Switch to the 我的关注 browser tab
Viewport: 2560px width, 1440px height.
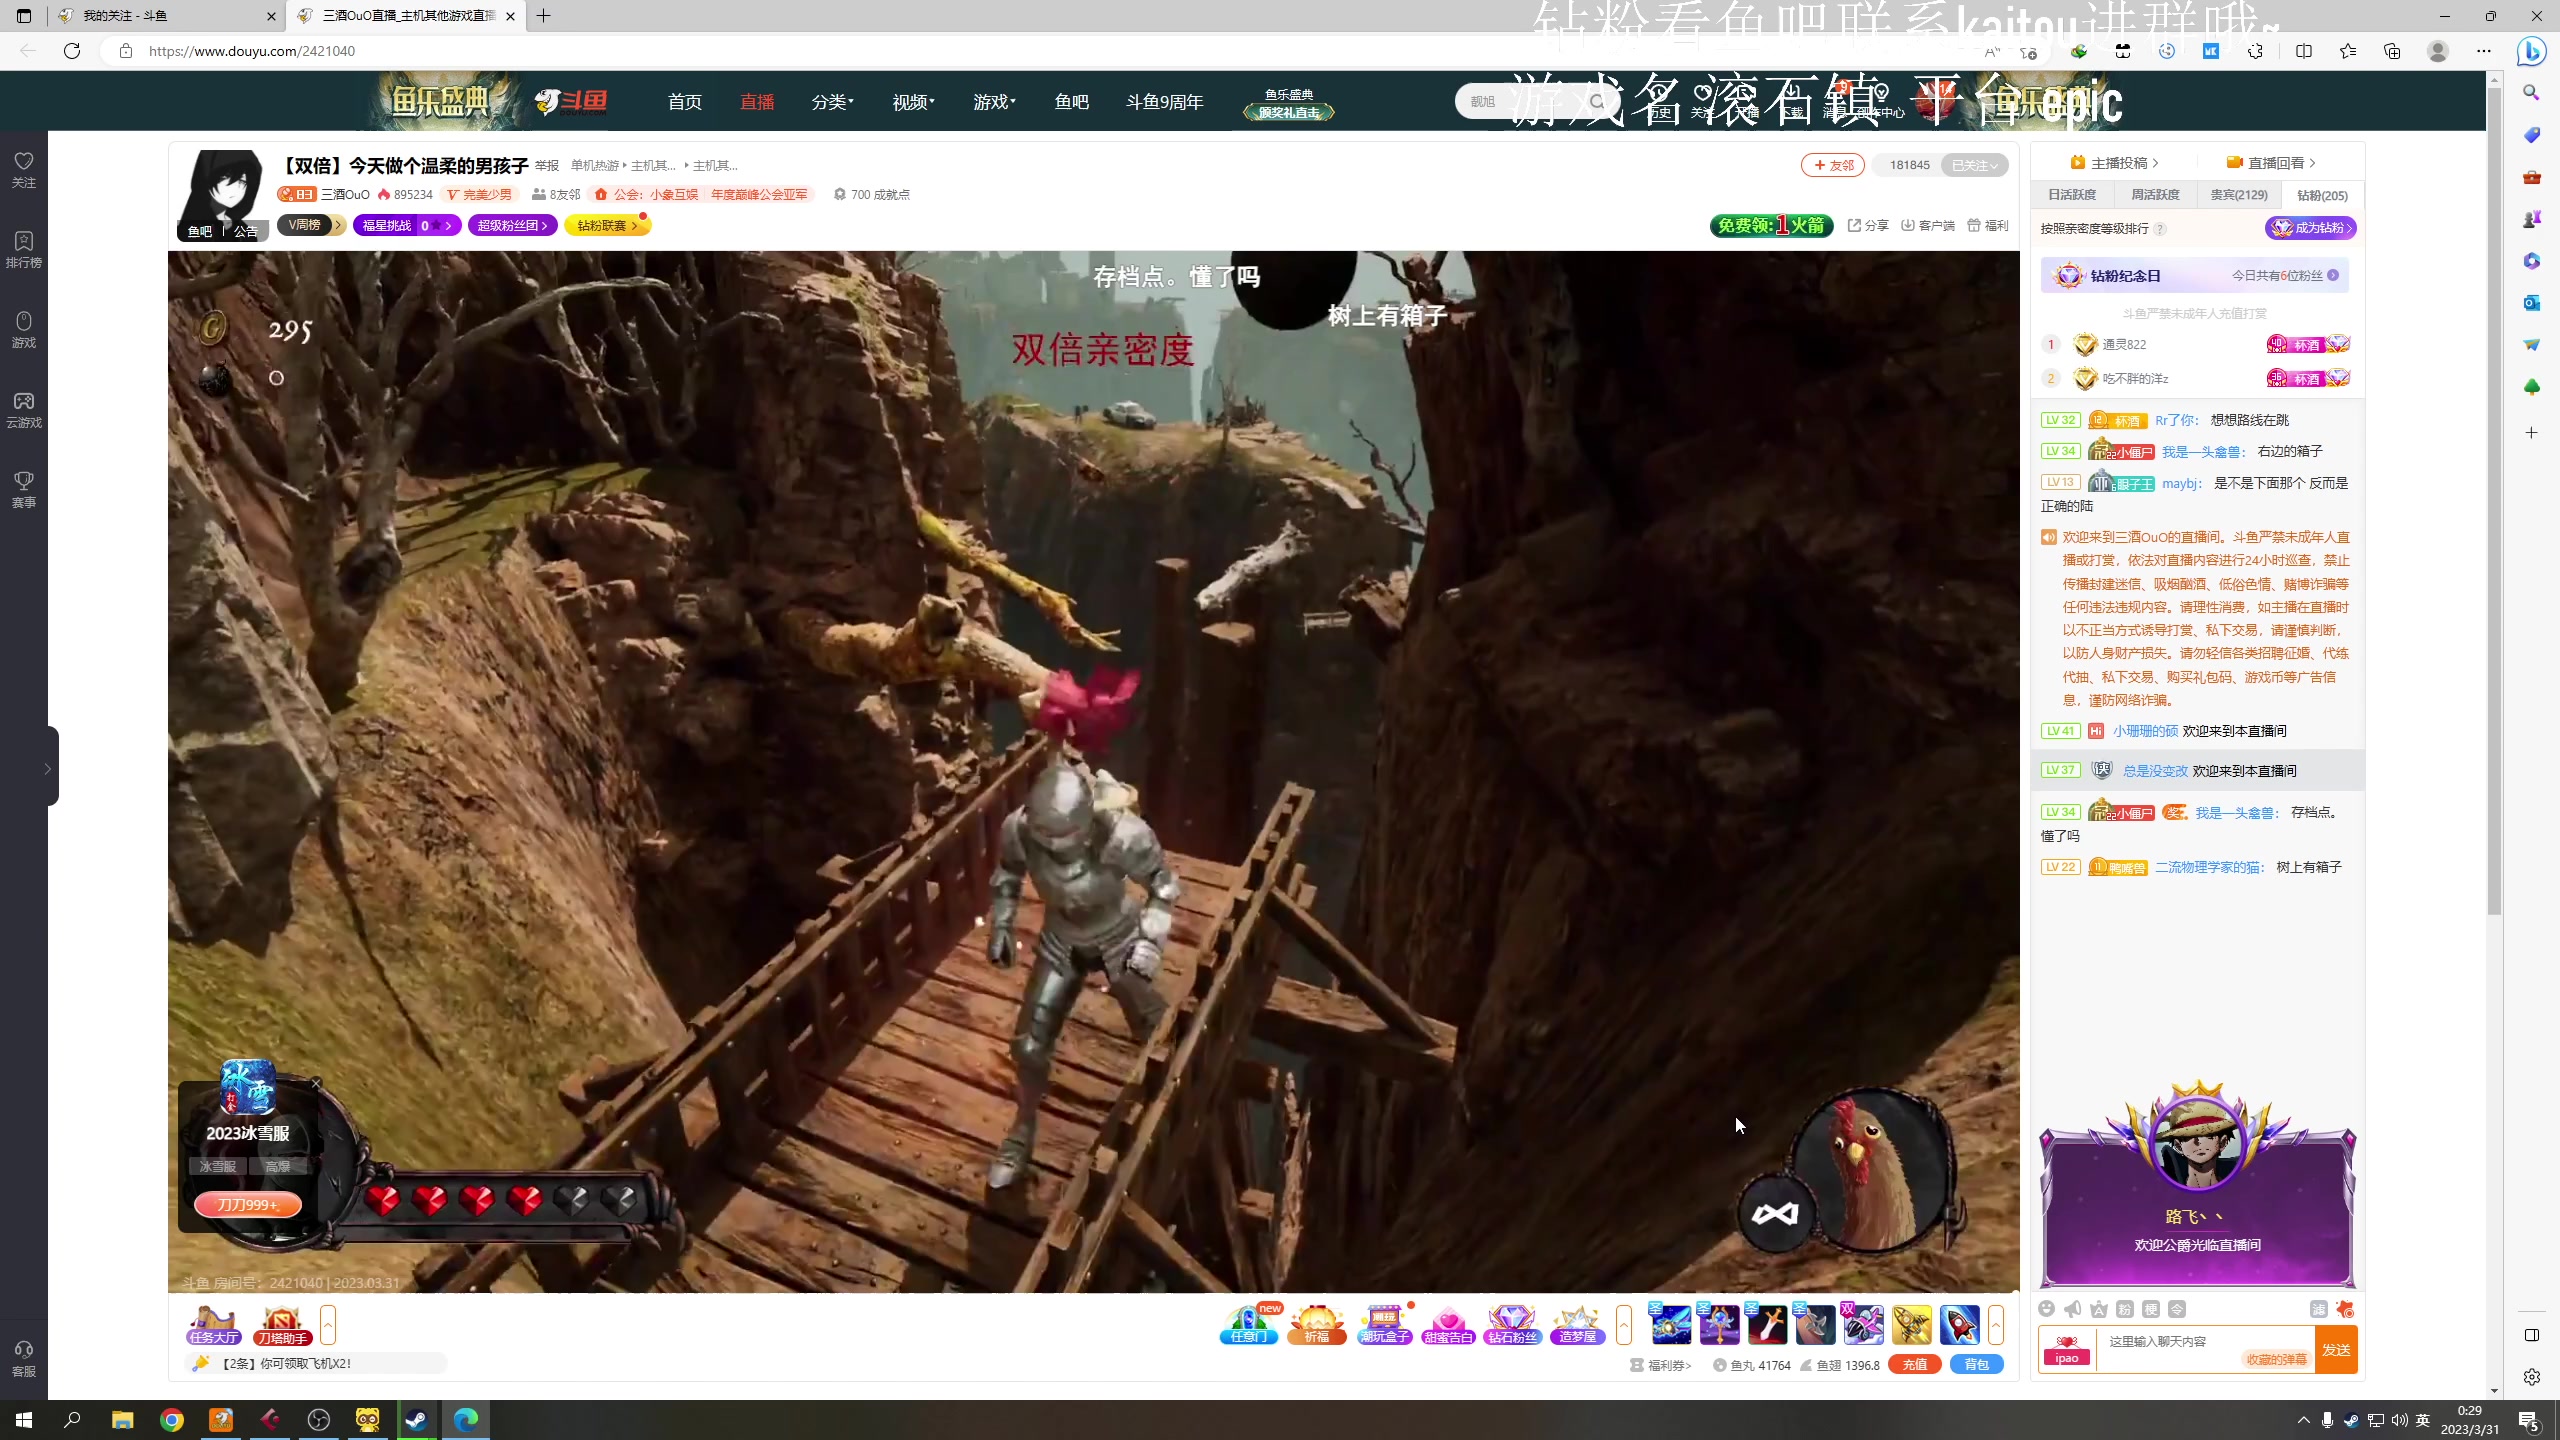coord(165,16)
